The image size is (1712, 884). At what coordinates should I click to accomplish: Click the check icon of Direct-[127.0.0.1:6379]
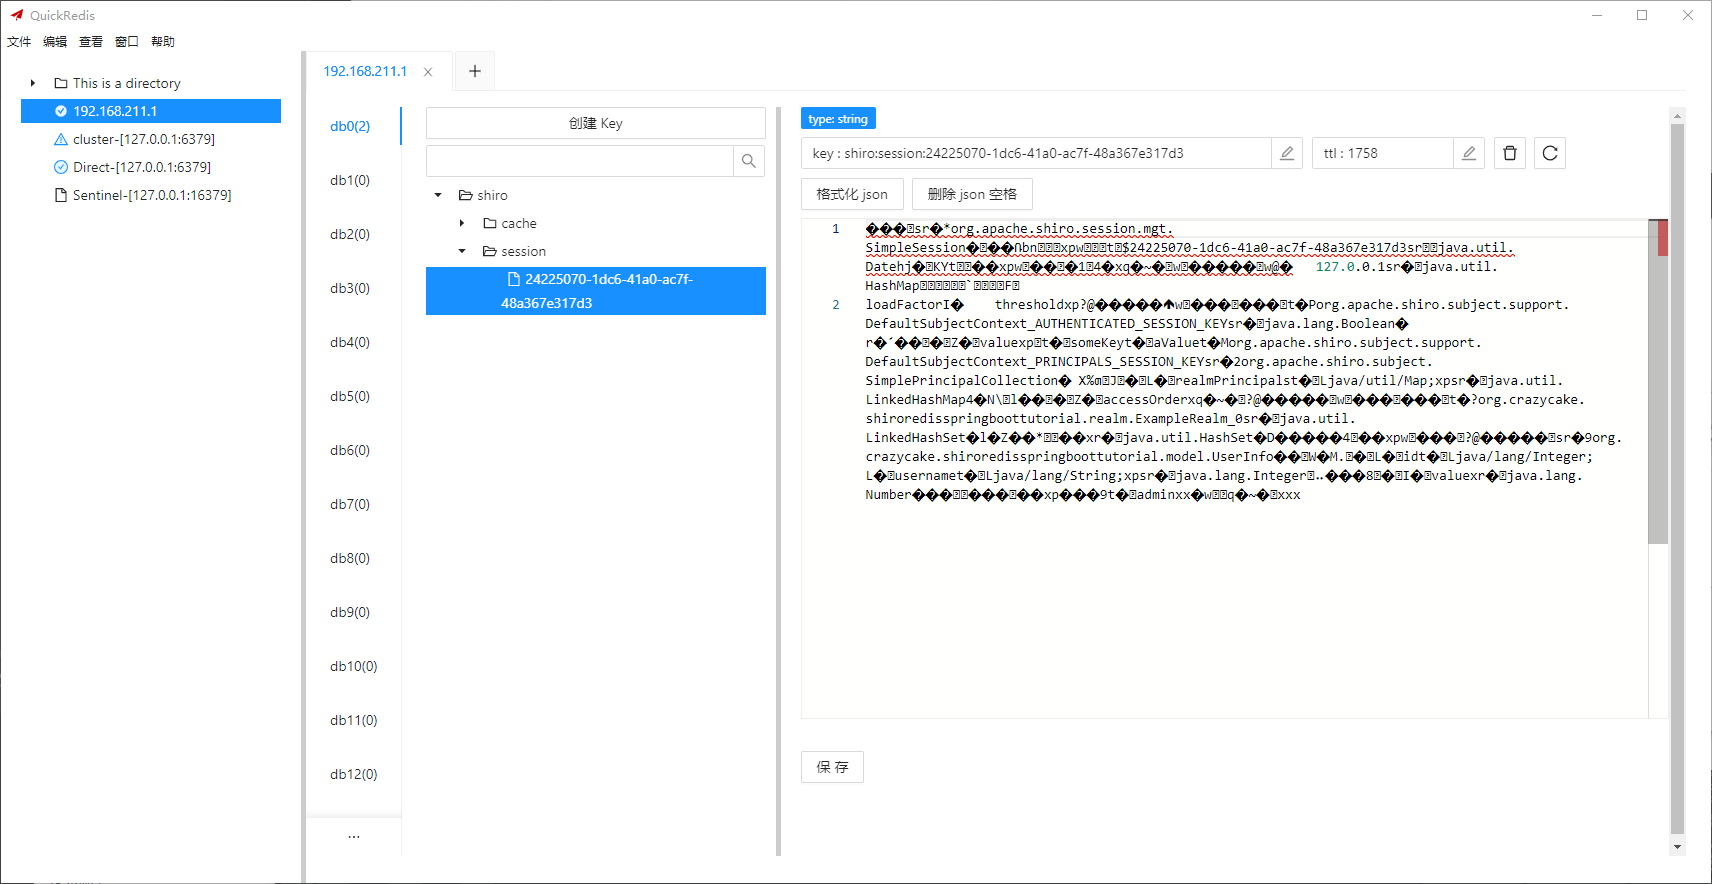point(61,167)
